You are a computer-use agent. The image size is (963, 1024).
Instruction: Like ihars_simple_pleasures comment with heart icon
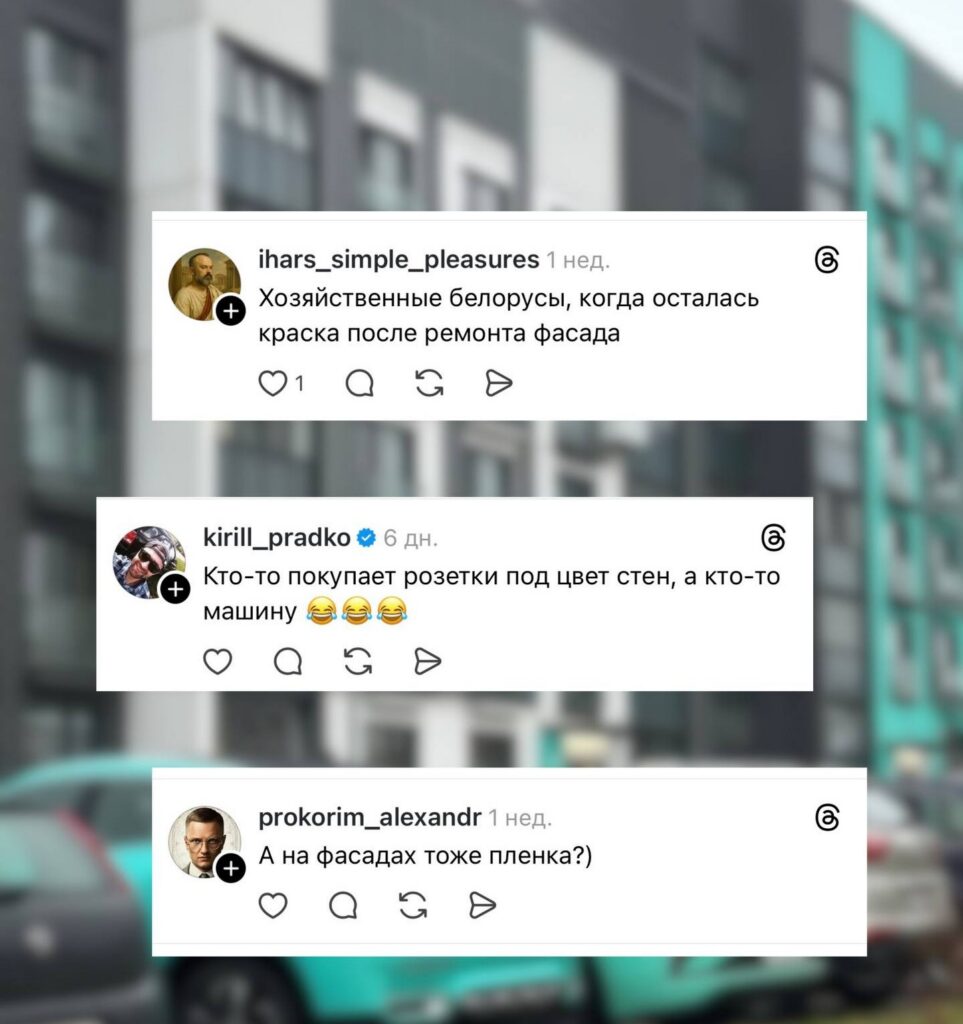pyautogui.click(x=272, y=383)
